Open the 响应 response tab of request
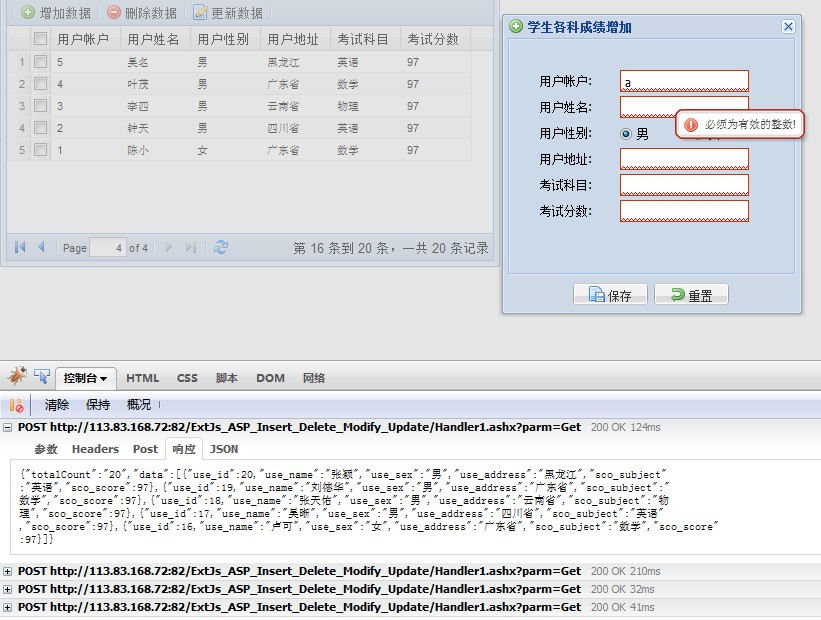 184,449
